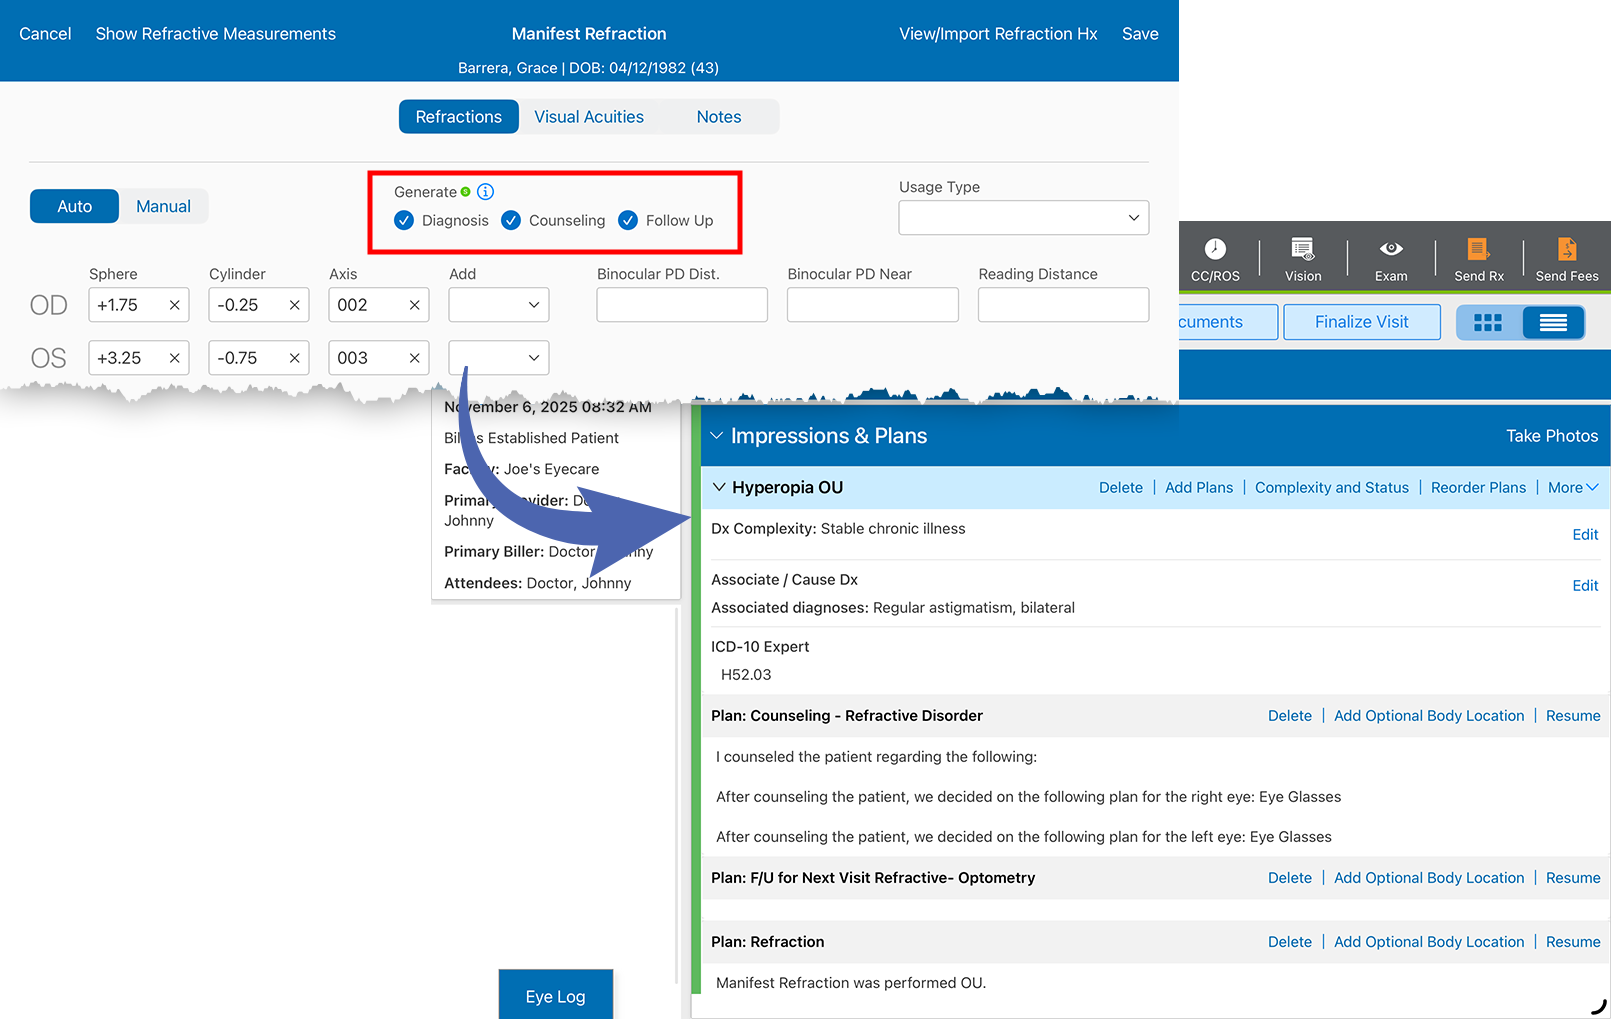
Task: Open the Usage Type dropdown
Action: [1023, 218]
